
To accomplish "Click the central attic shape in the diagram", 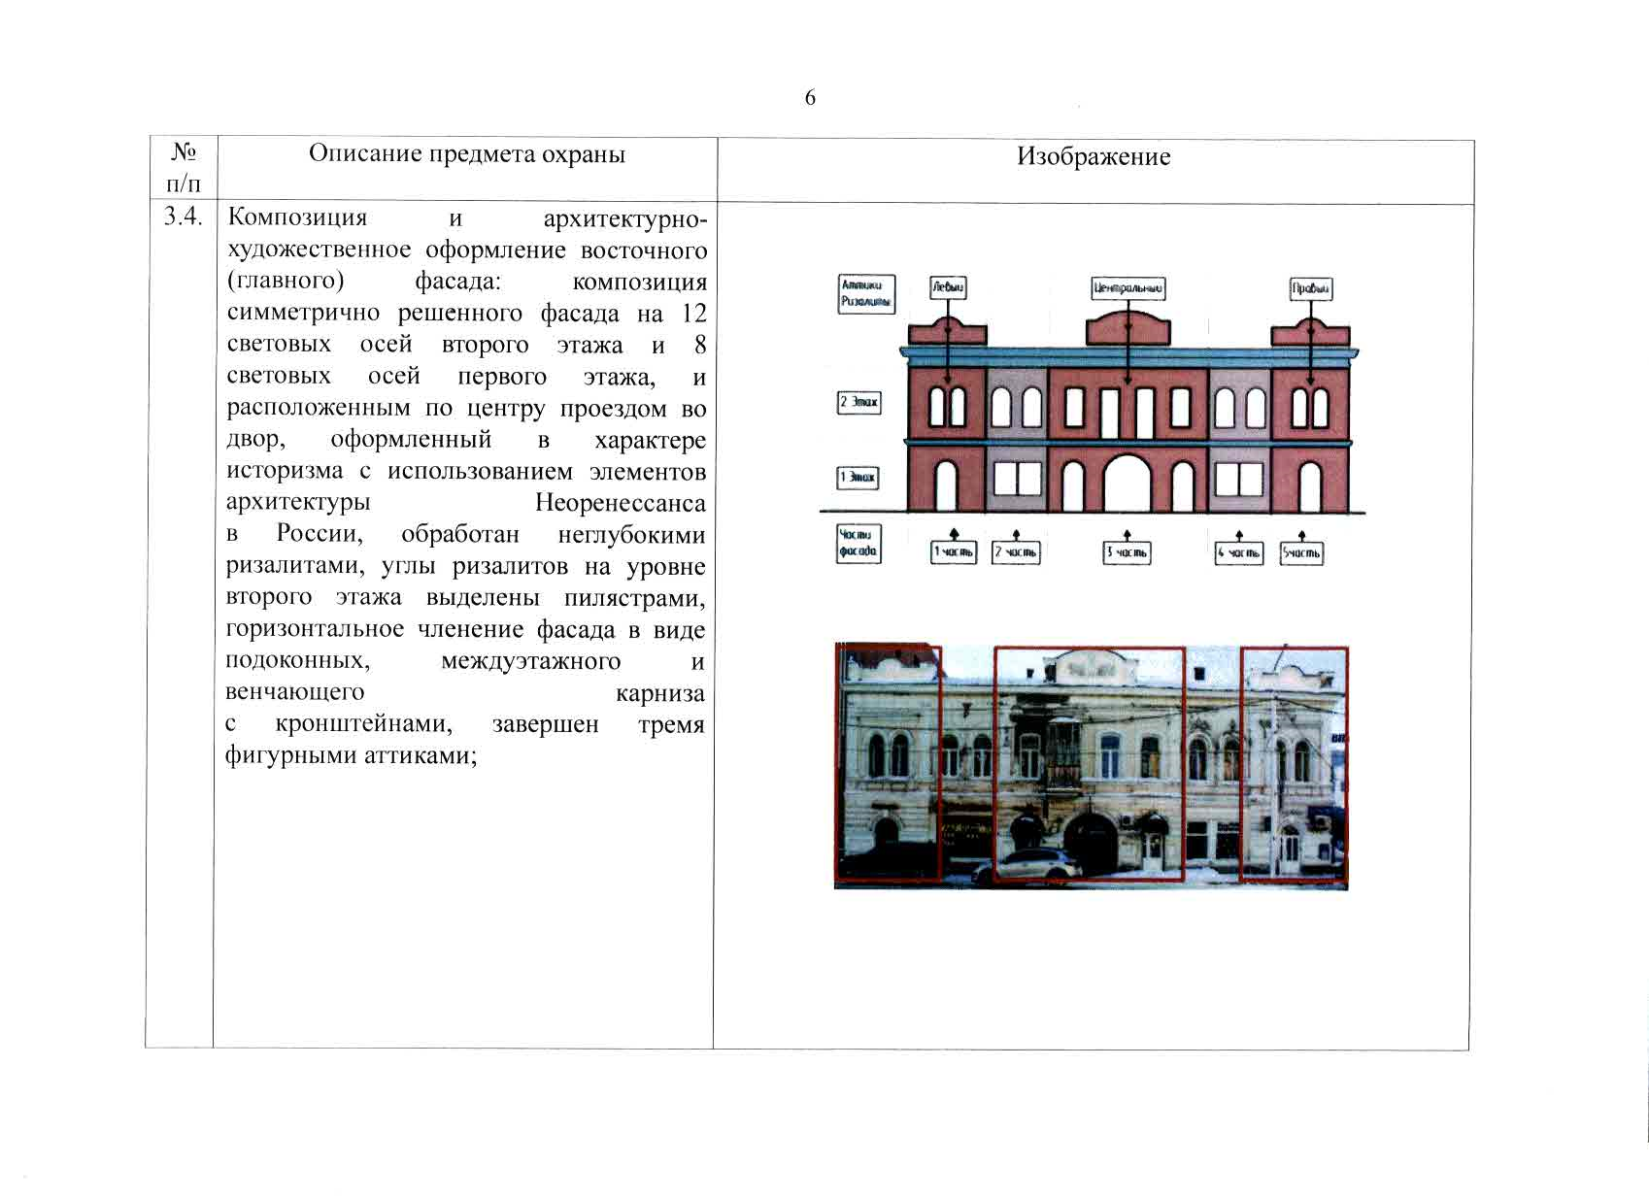I will tap(1128, 328).
